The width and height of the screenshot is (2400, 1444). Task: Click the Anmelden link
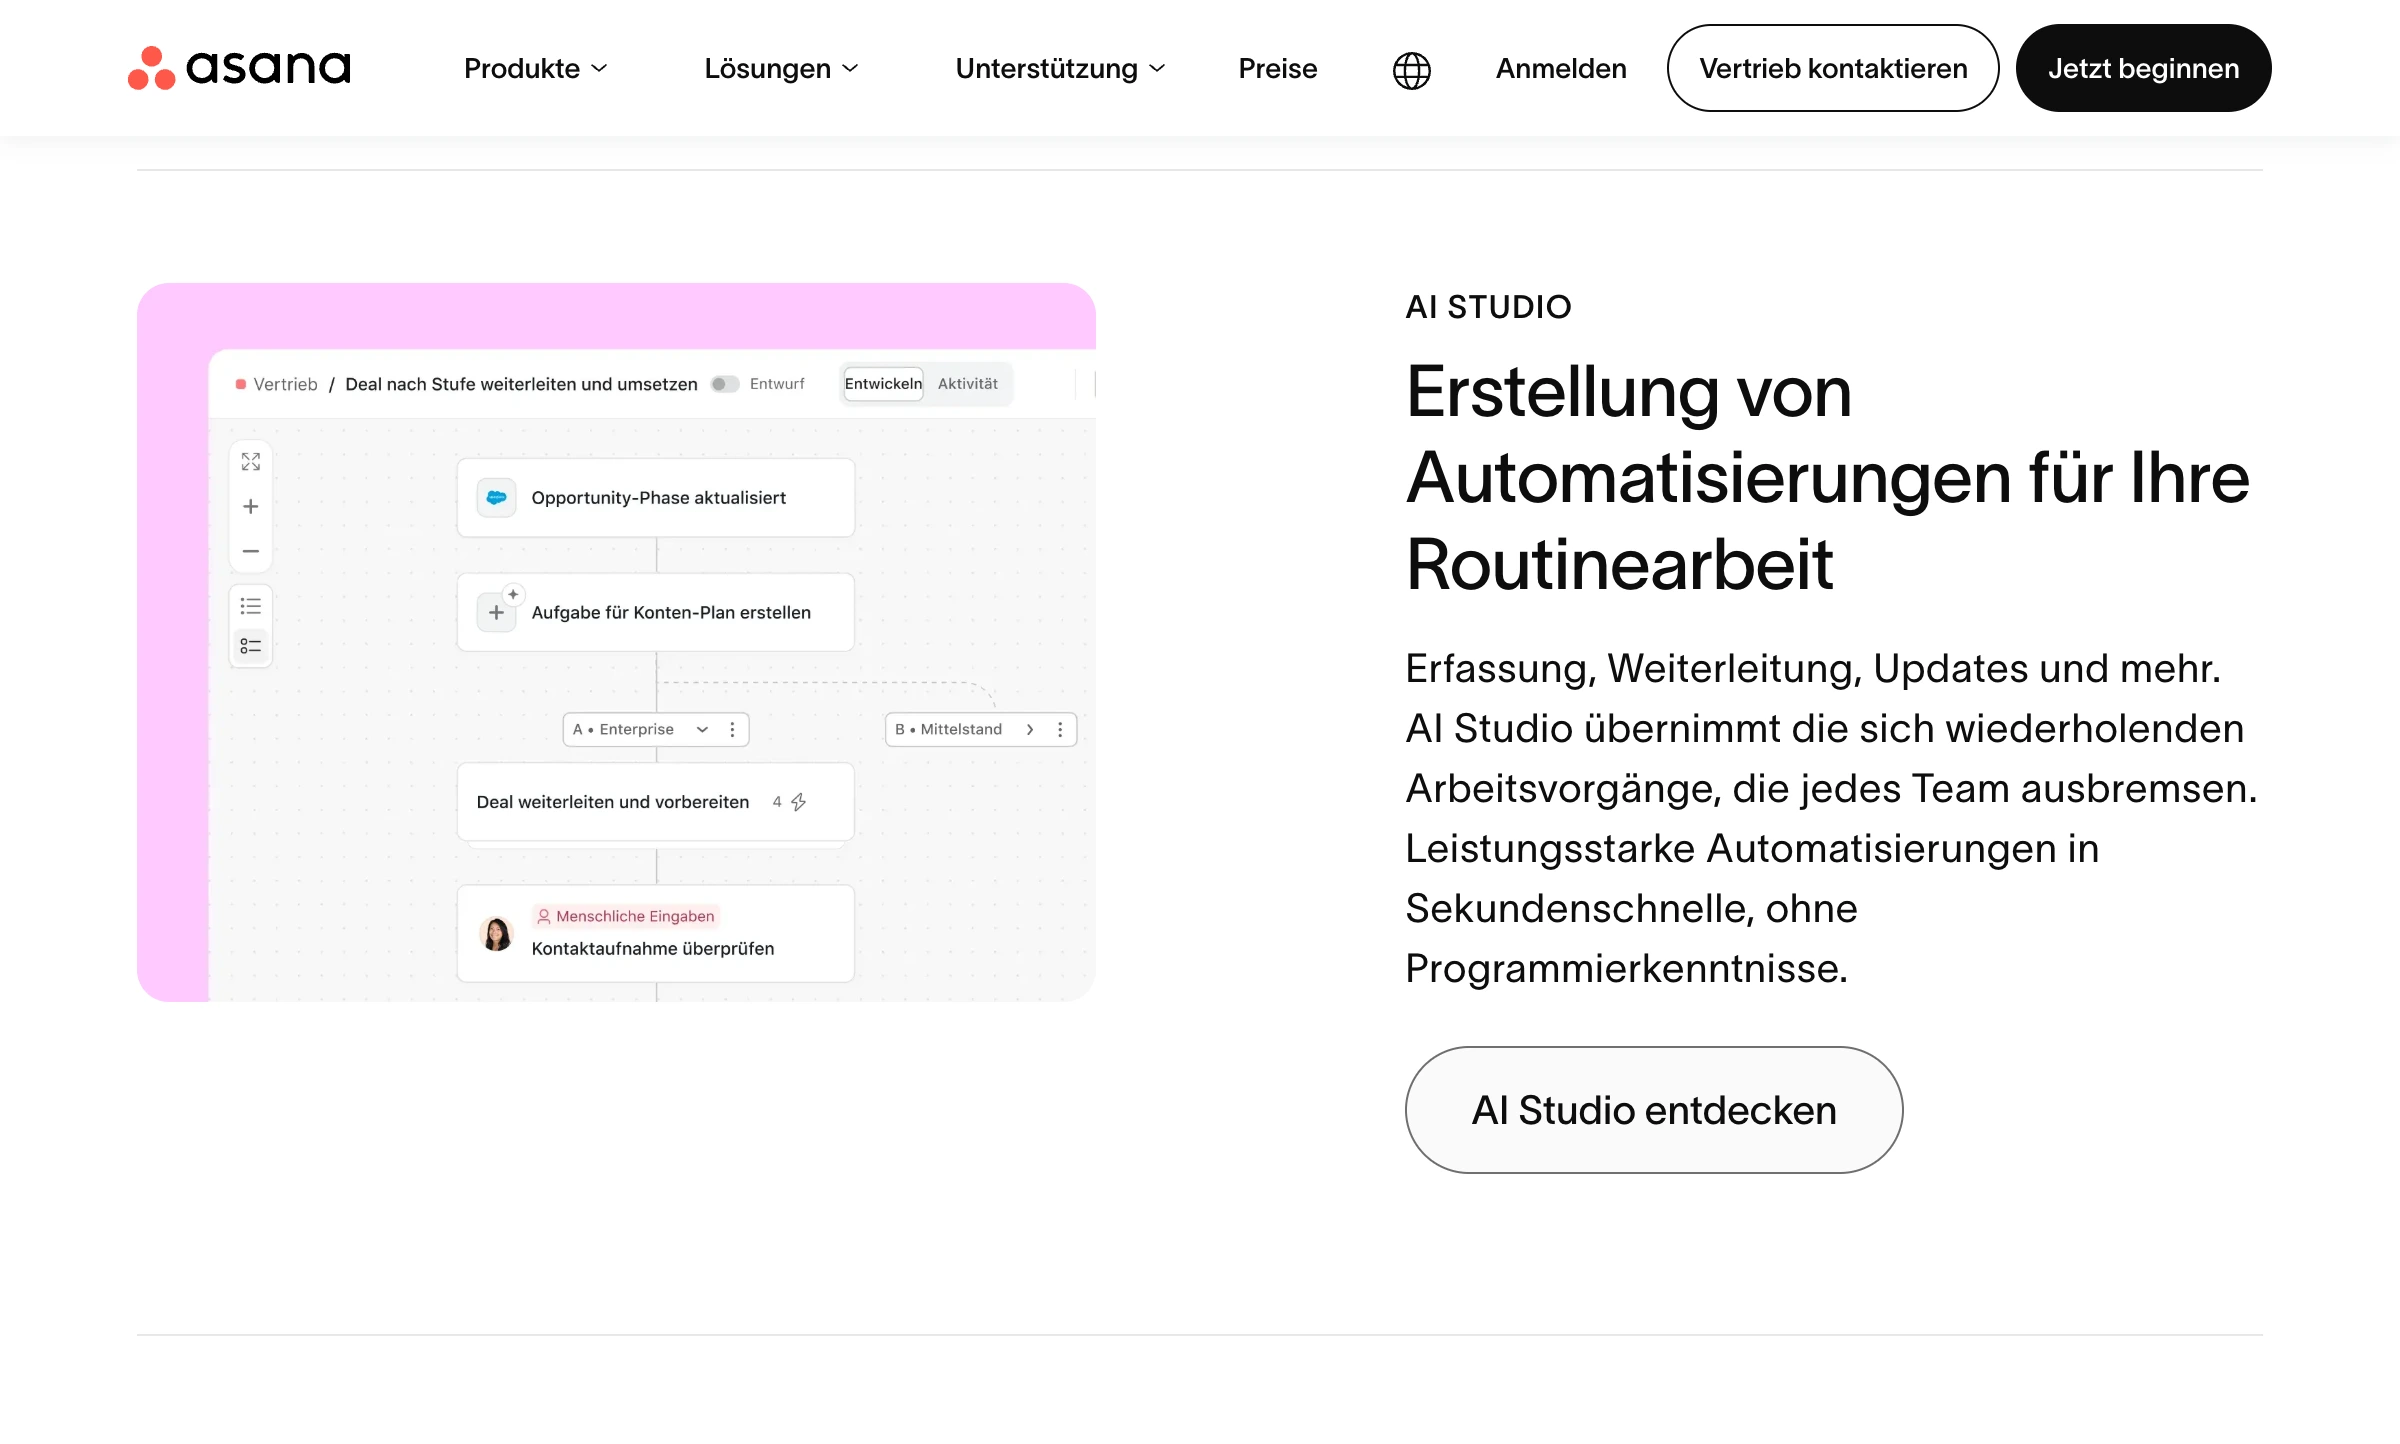coord(1561,68)
